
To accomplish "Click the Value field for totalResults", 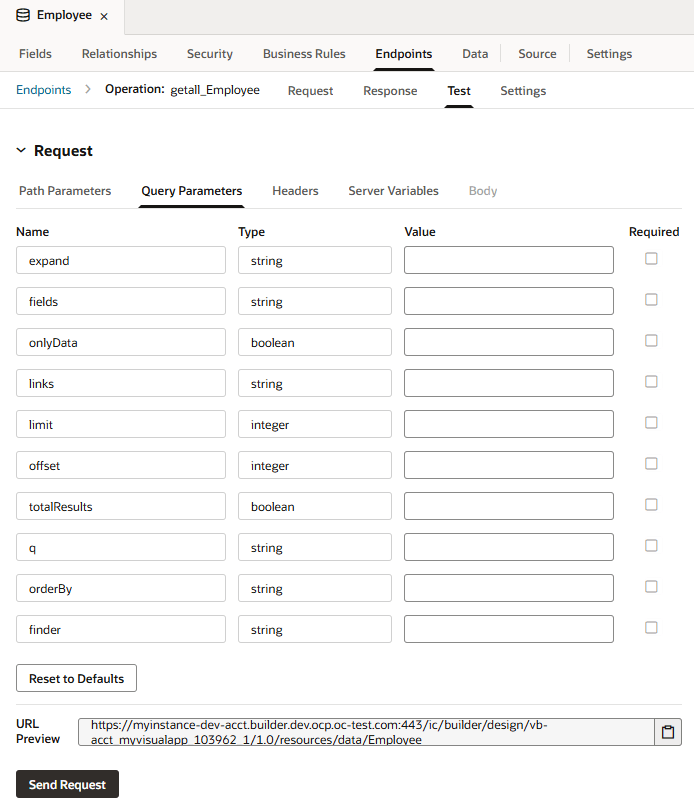I will (x=508, y=504).
